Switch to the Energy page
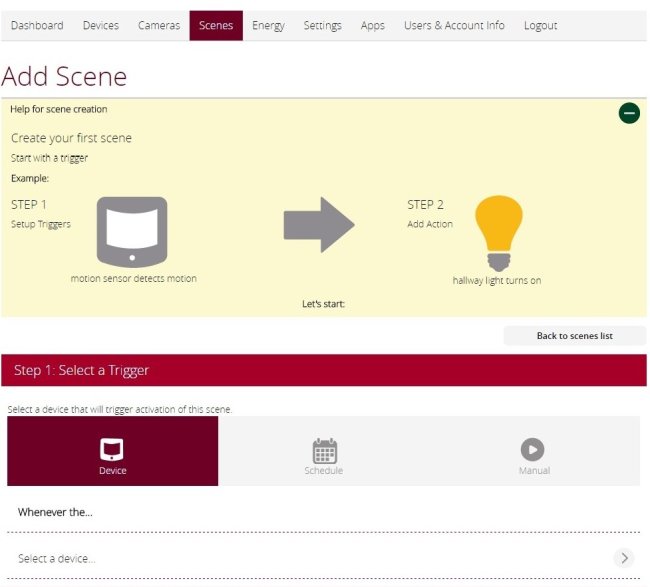 [268, 26]
